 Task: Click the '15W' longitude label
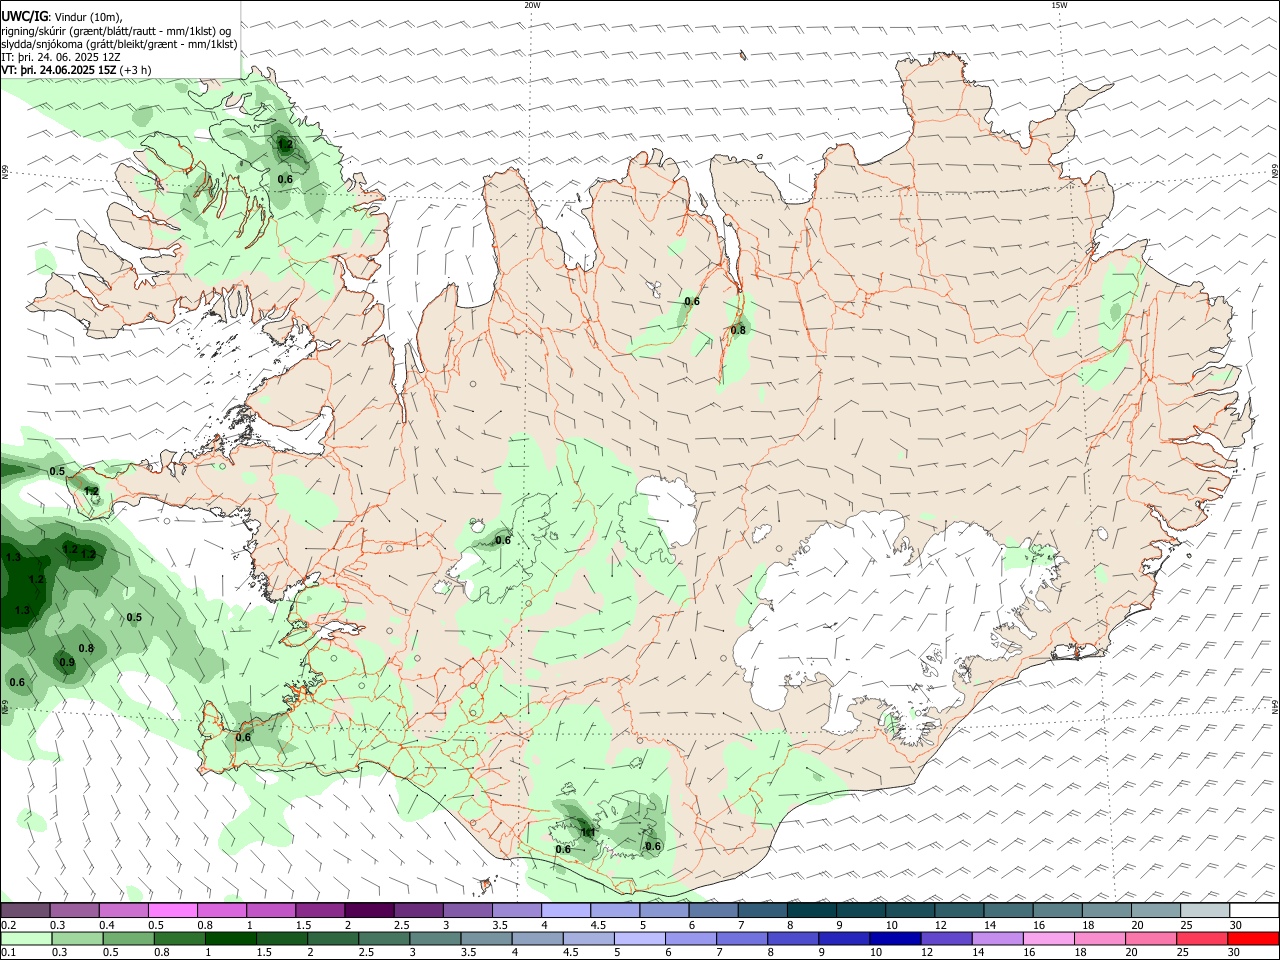(x=1059, y=5)
